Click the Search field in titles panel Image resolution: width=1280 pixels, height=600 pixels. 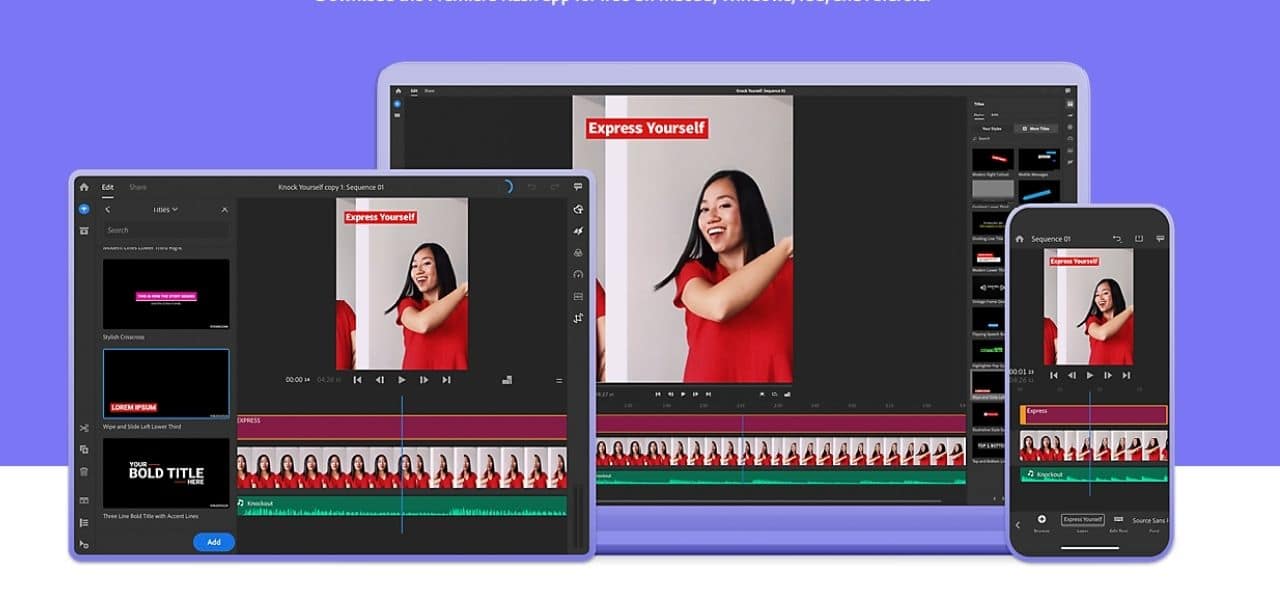(166, 230)
